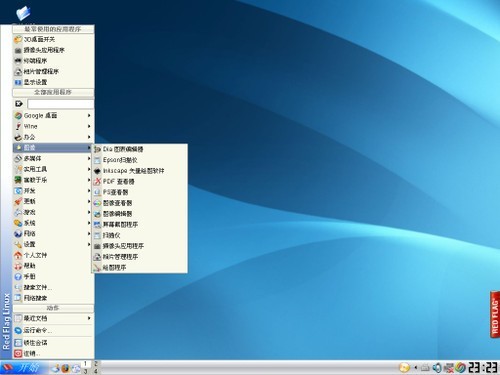Click the yellow round icon in system tray
Screen dimensions: 500x375
point(404,368)
